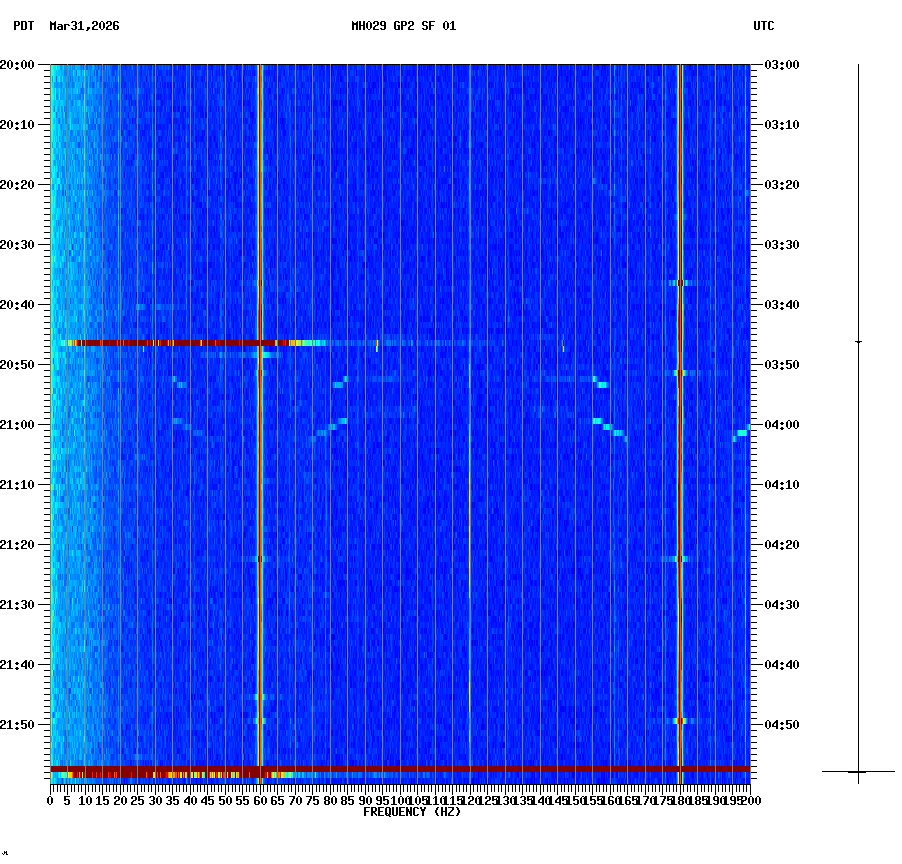Click the 04:46 crosshair mark on the scale bar
Viewport: 902px width, 864px height.
tap(857, 772)
